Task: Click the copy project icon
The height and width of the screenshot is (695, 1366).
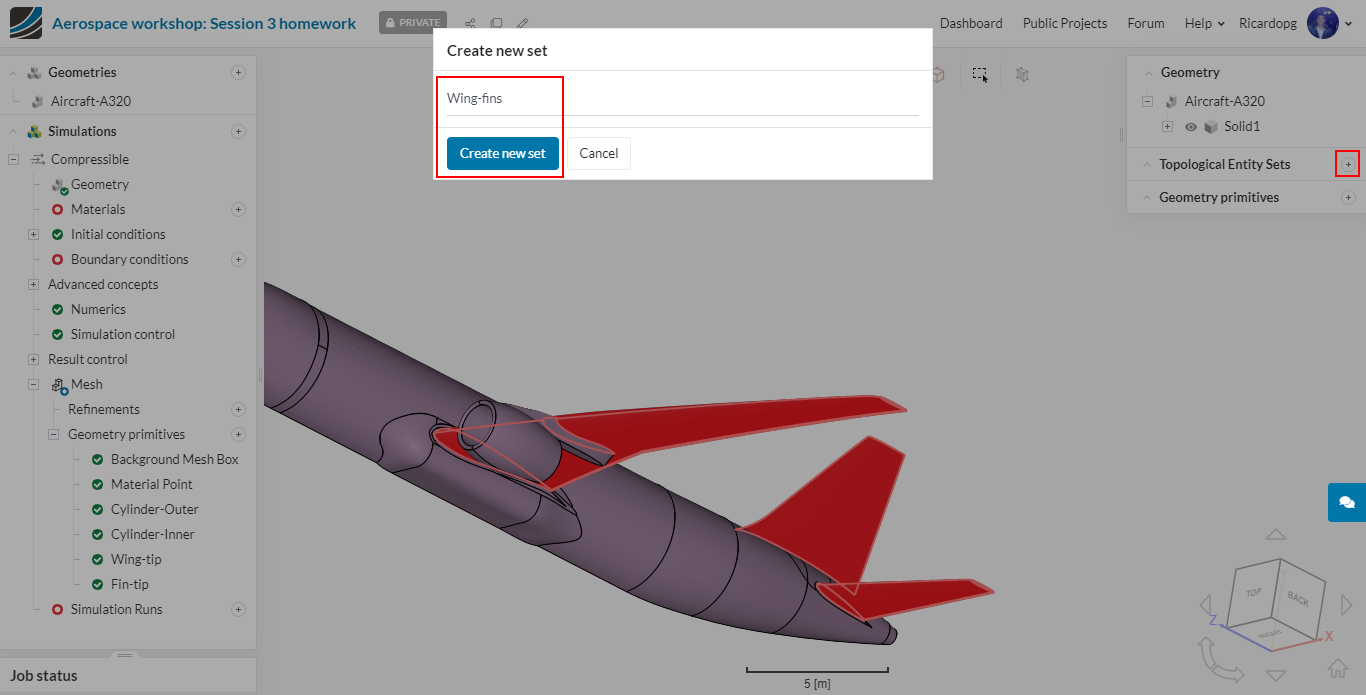Action: (x=496, y=23)
